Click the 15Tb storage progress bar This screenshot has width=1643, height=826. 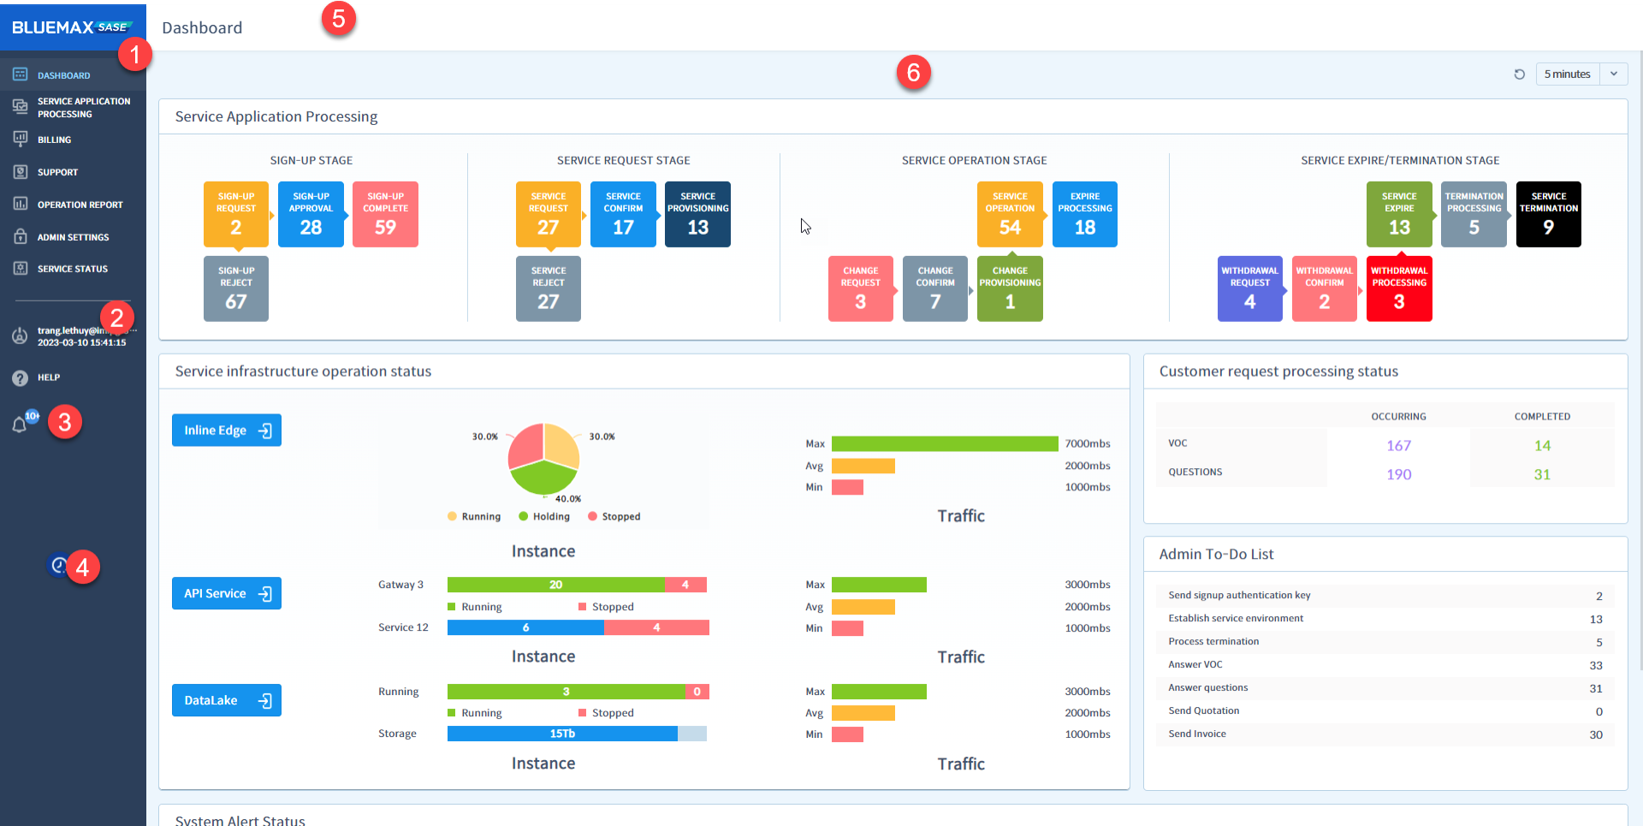[563, 734]
